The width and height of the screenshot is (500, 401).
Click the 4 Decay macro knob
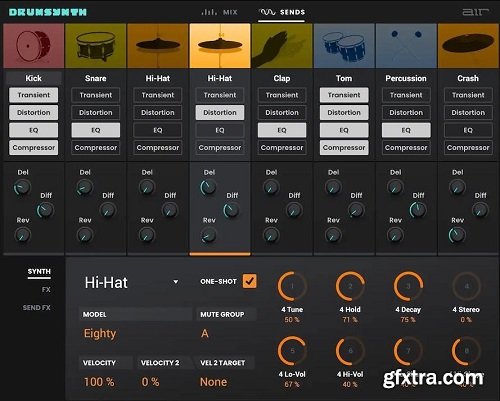pyautogui.click(x=408, y=286)
